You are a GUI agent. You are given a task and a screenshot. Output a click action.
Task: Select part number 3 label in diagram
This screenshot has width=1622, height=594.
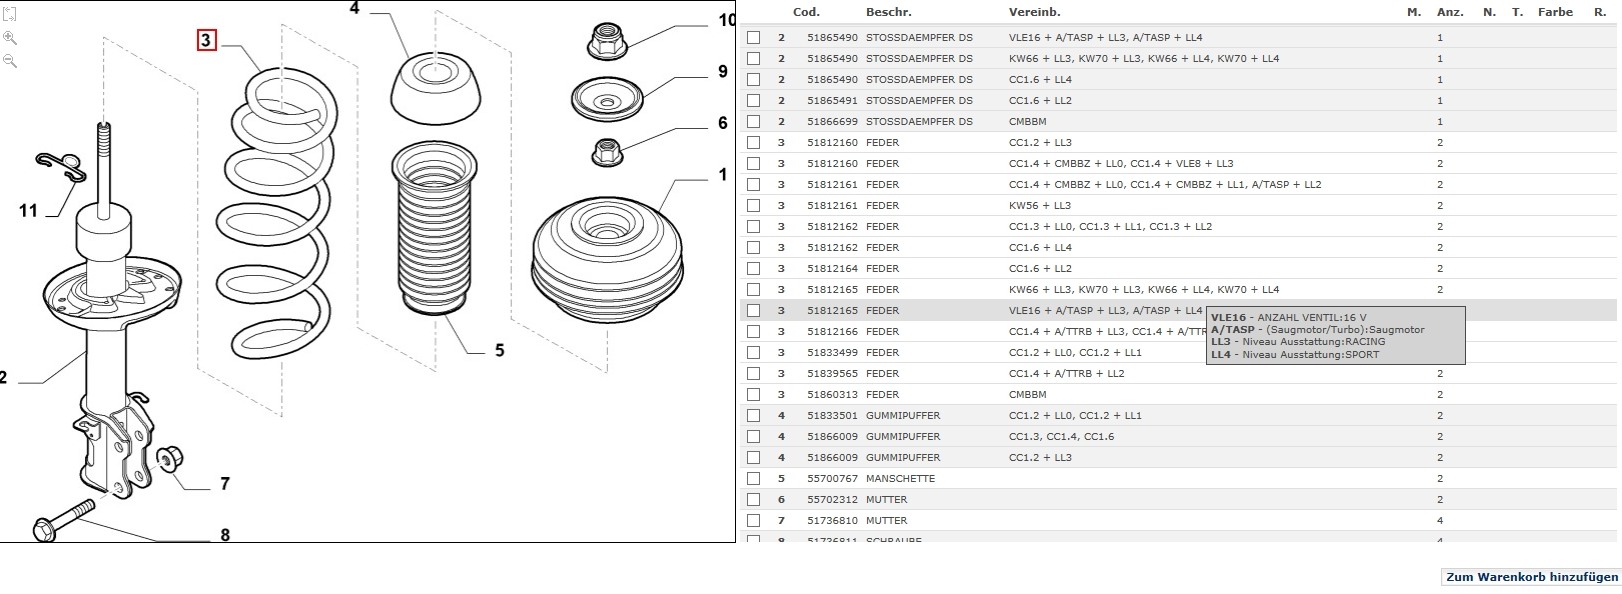pos(206,41)
